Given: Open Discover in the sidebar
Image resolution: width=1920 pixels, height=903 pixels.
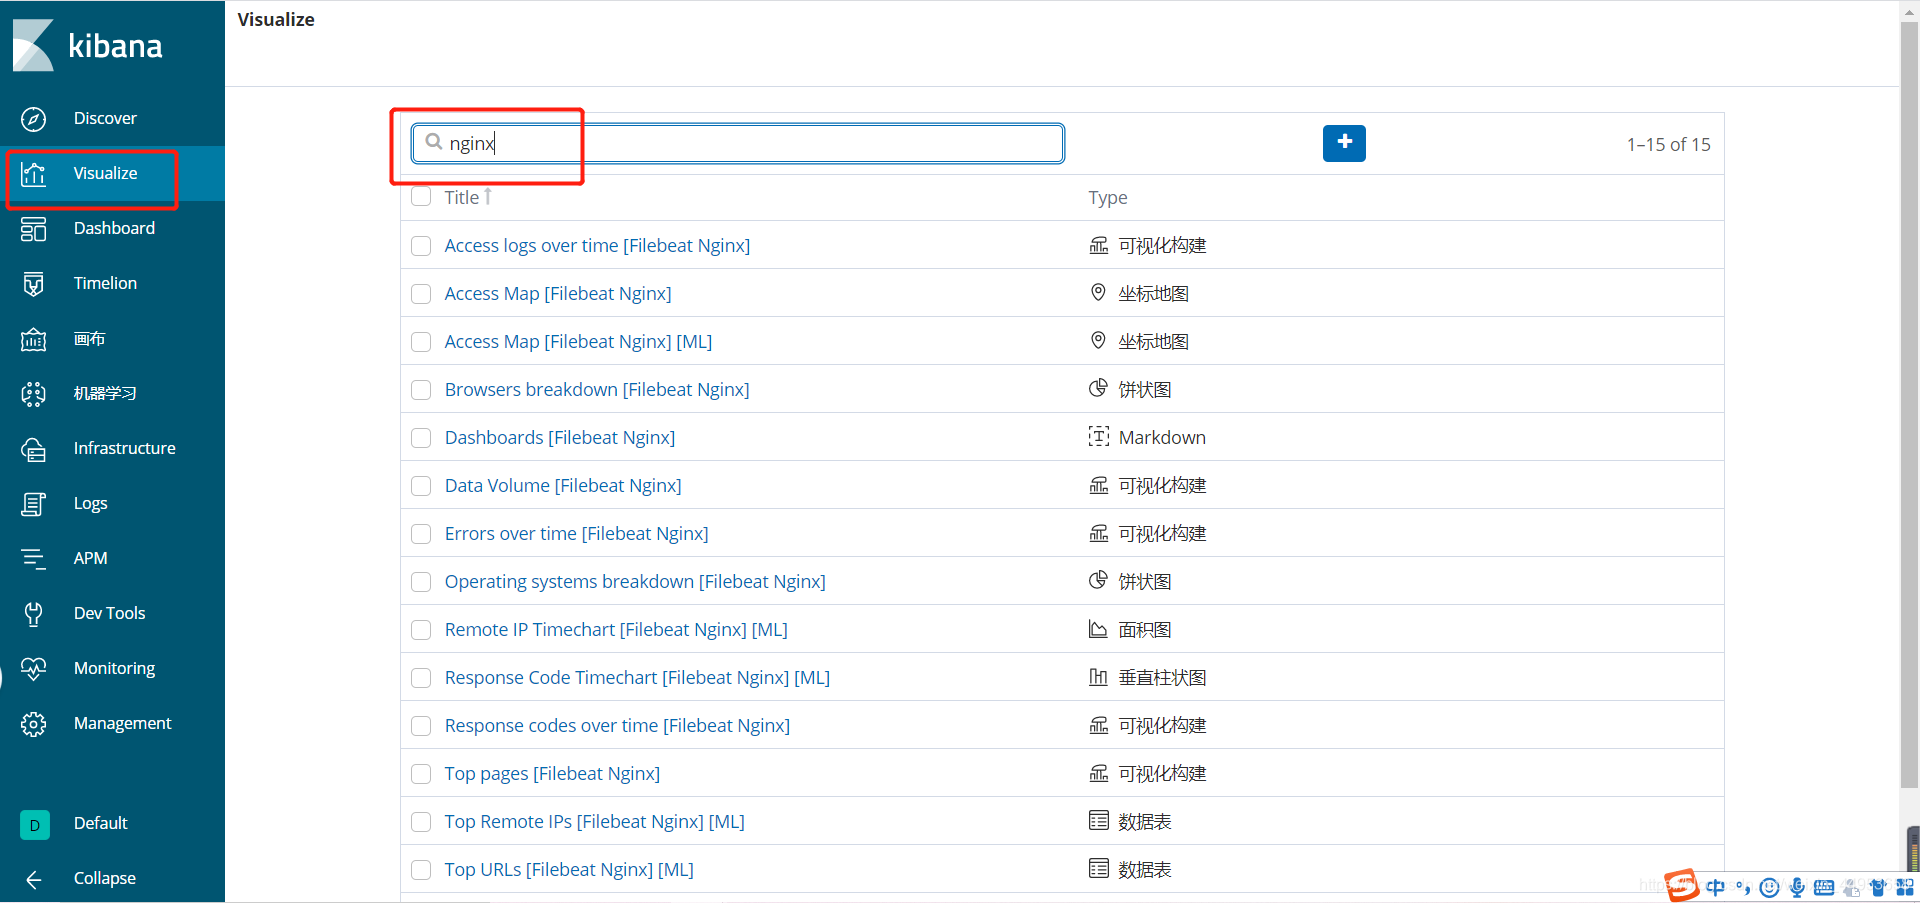Looking at the screenshot, I should point(105,118).
